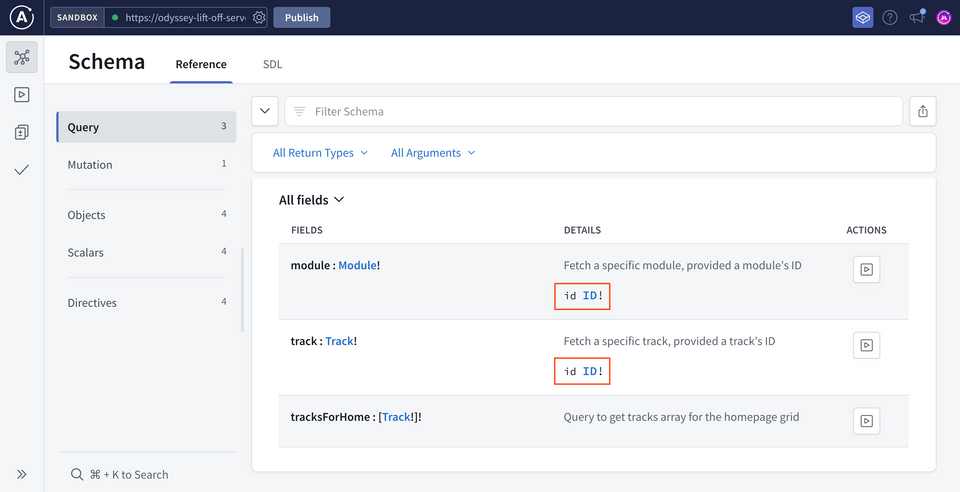
Task: Switch to the Reference tab
Action: coord(201,64)
